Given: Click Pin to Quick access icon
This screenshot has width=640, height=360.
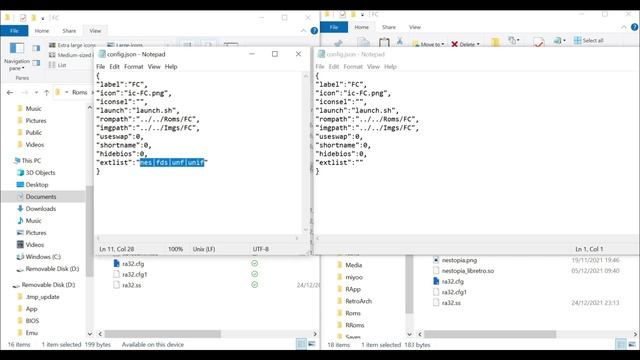Looking at the screenshot, I should (338, 43).
